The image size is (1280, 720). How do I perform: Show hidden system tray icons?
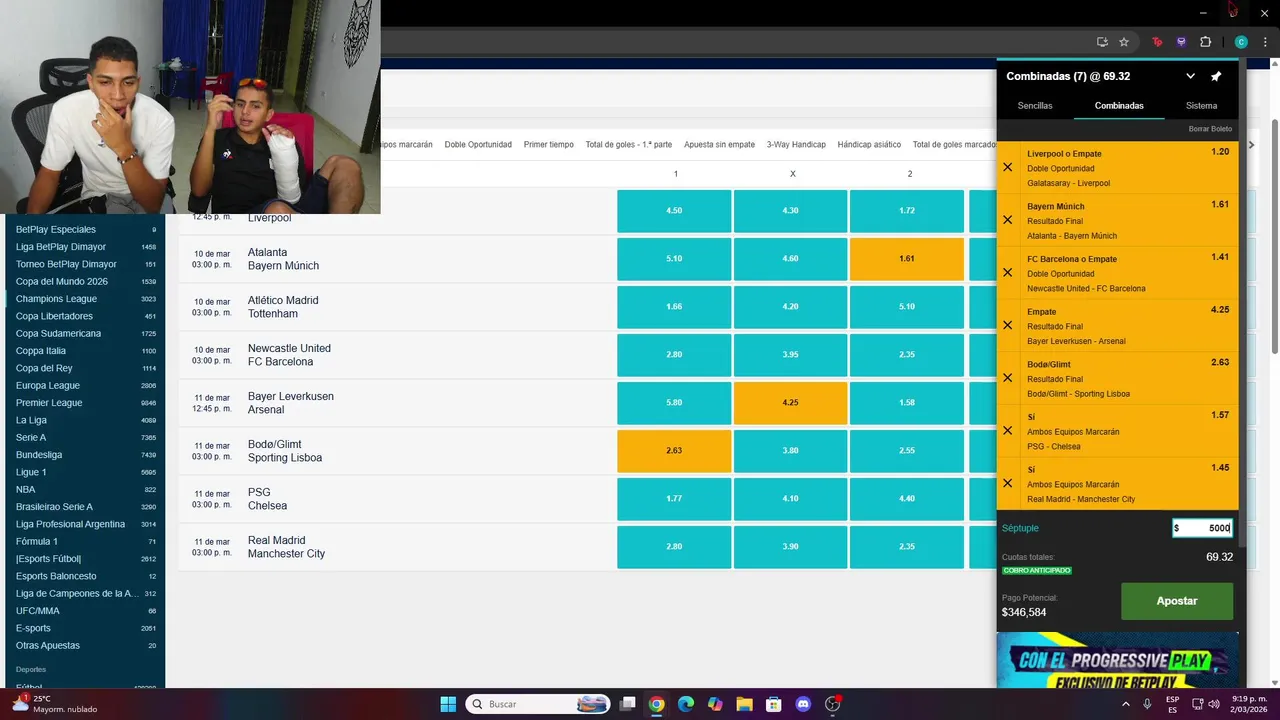click(x=1125, y=704)
